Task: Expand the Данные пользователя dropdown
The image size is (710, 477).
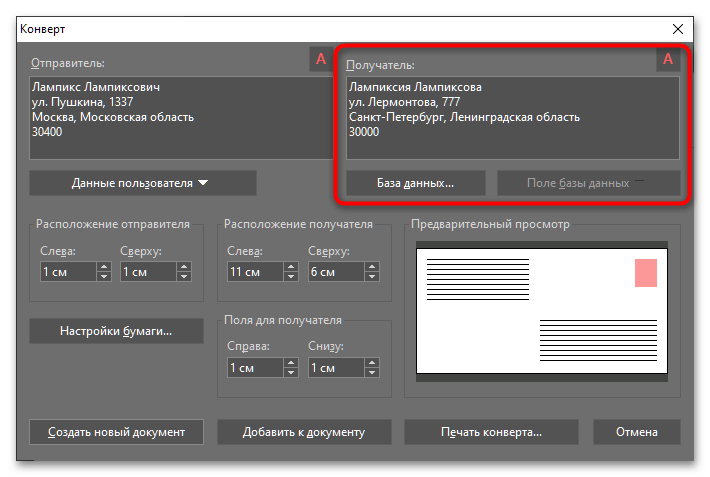Action: tap(142, 183)
